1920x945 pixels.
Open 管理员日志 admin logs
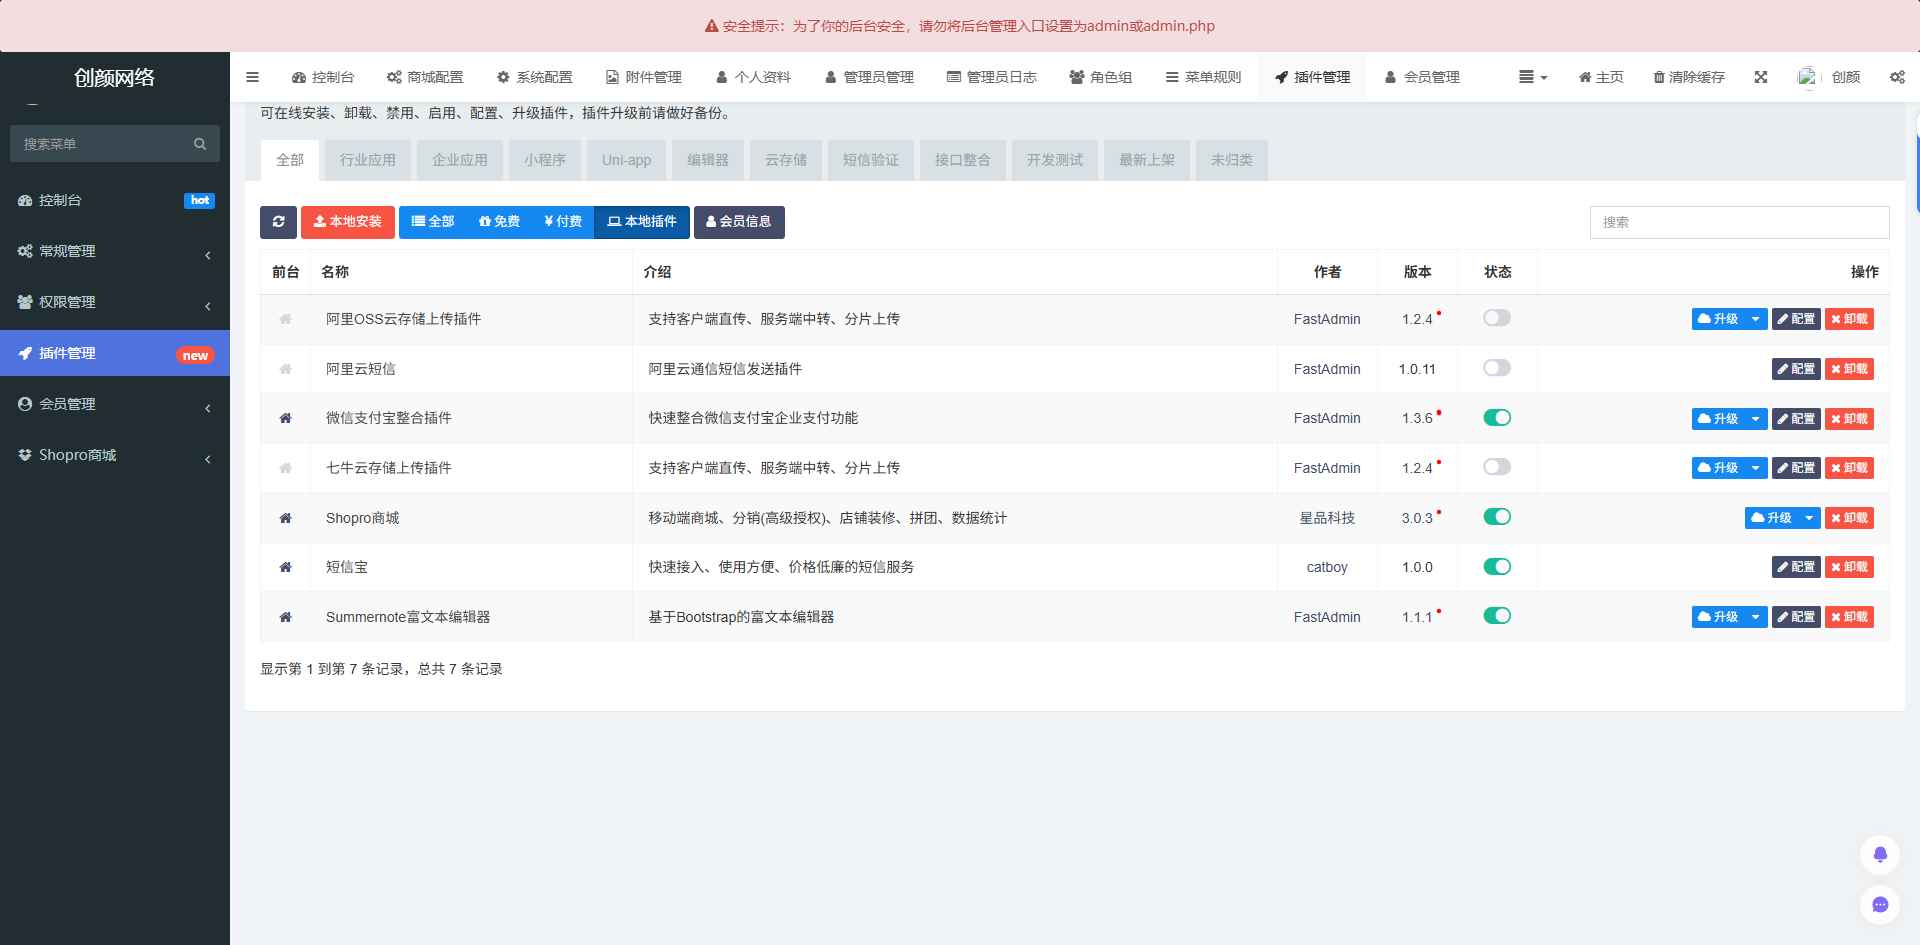[992, 76]
